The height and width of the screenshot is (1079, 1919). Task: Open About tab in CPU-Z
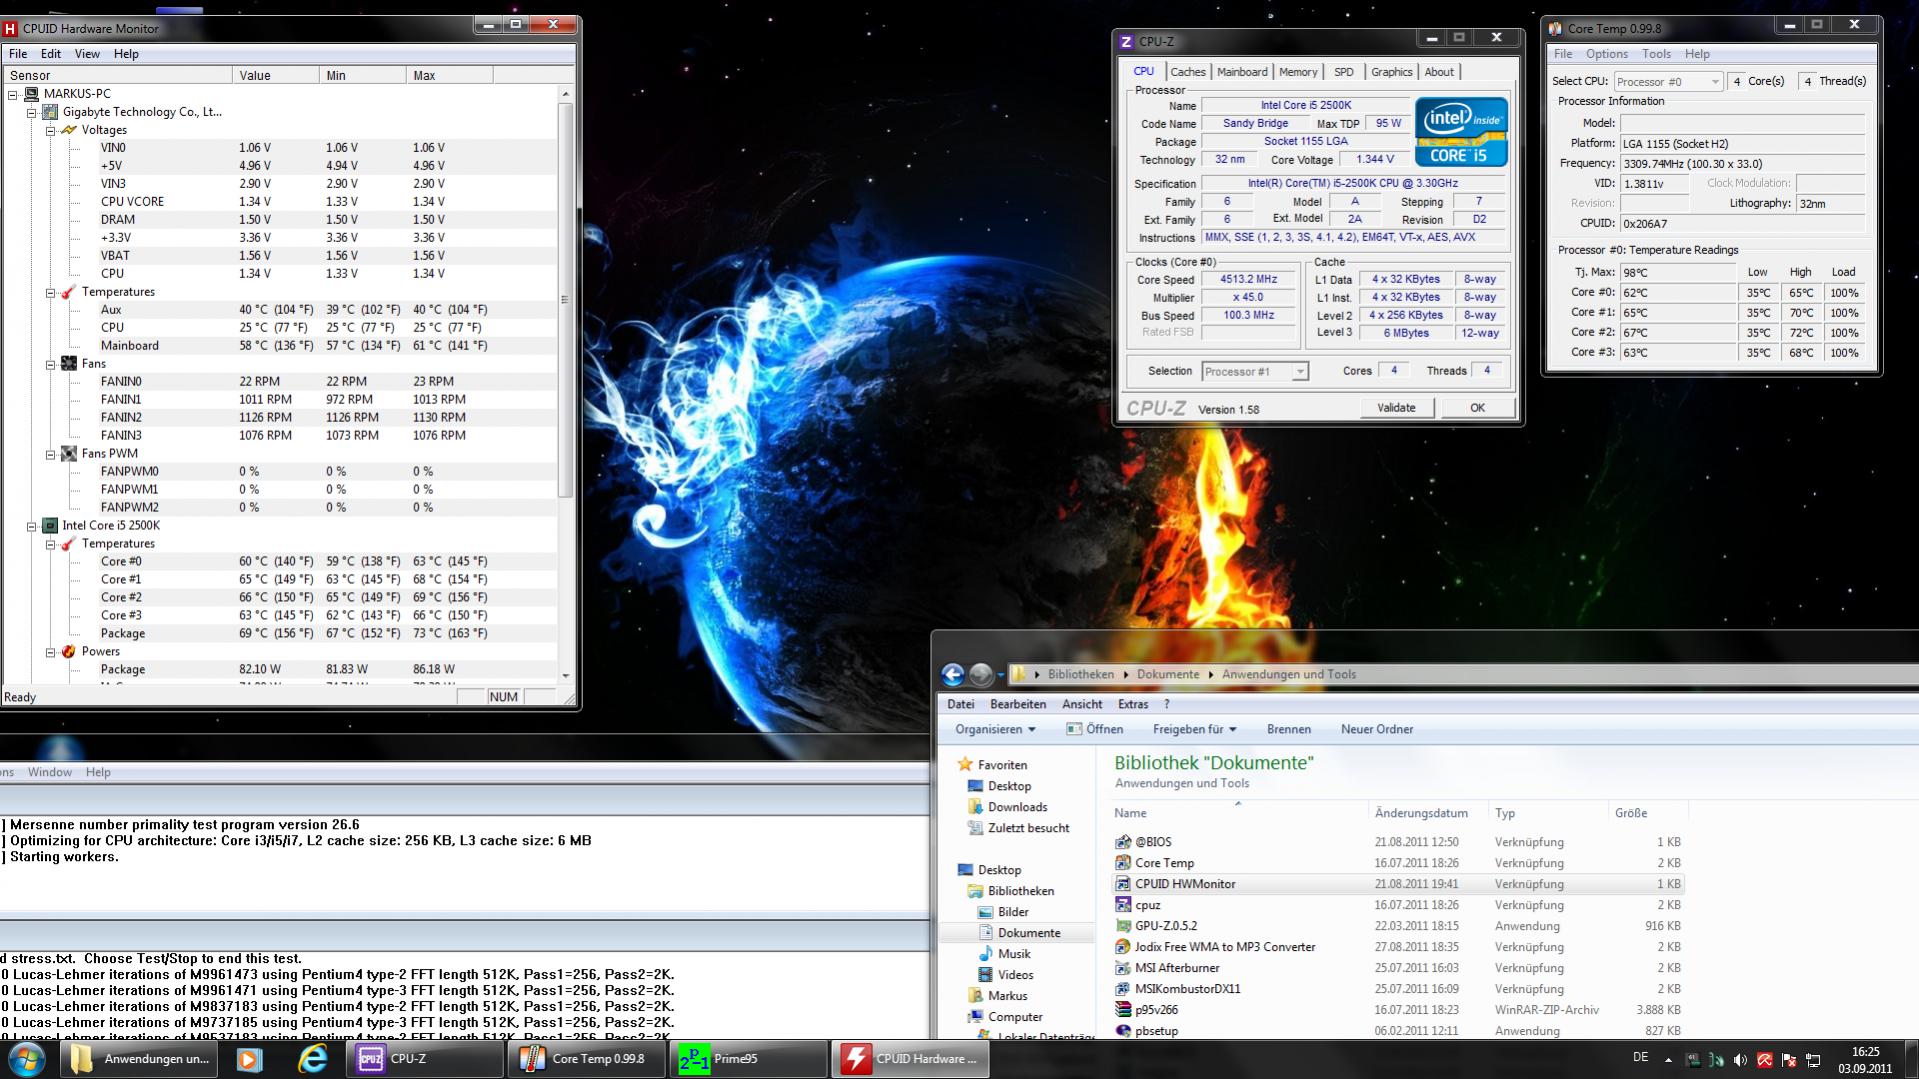point(1439,72)
